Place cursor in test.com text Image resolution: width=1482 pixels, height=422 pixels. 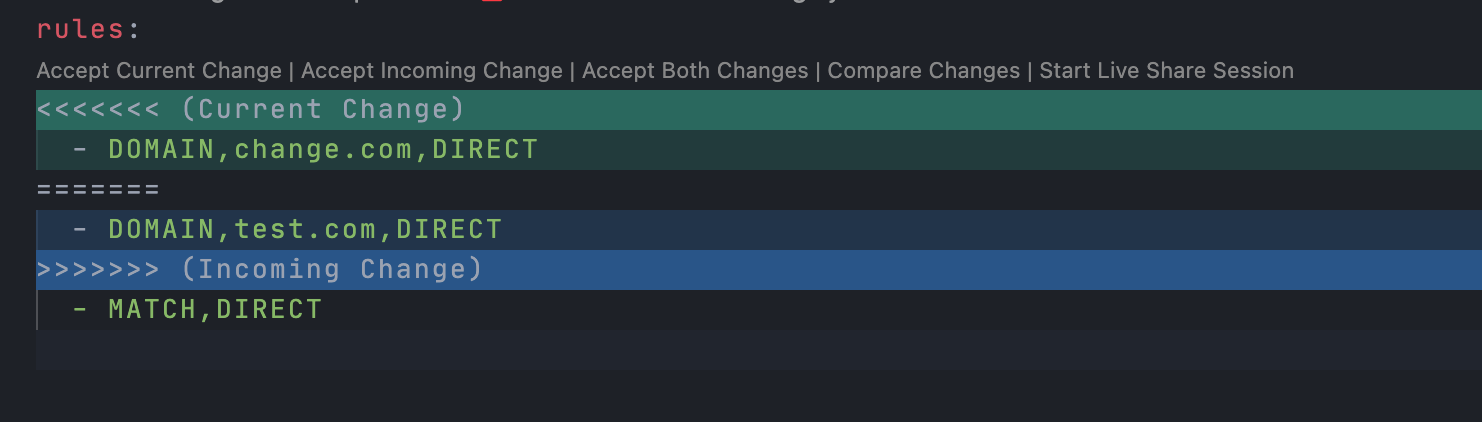pos(305,230)
